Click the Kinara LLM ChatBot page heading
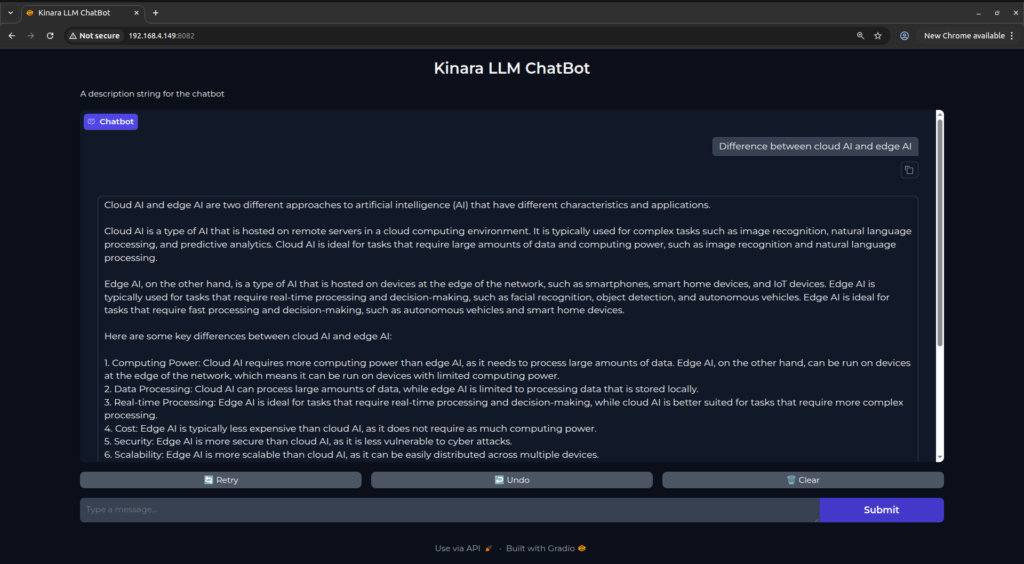Image resolution: width=1024 pixels, height=564 pixels. click(512, 69)
